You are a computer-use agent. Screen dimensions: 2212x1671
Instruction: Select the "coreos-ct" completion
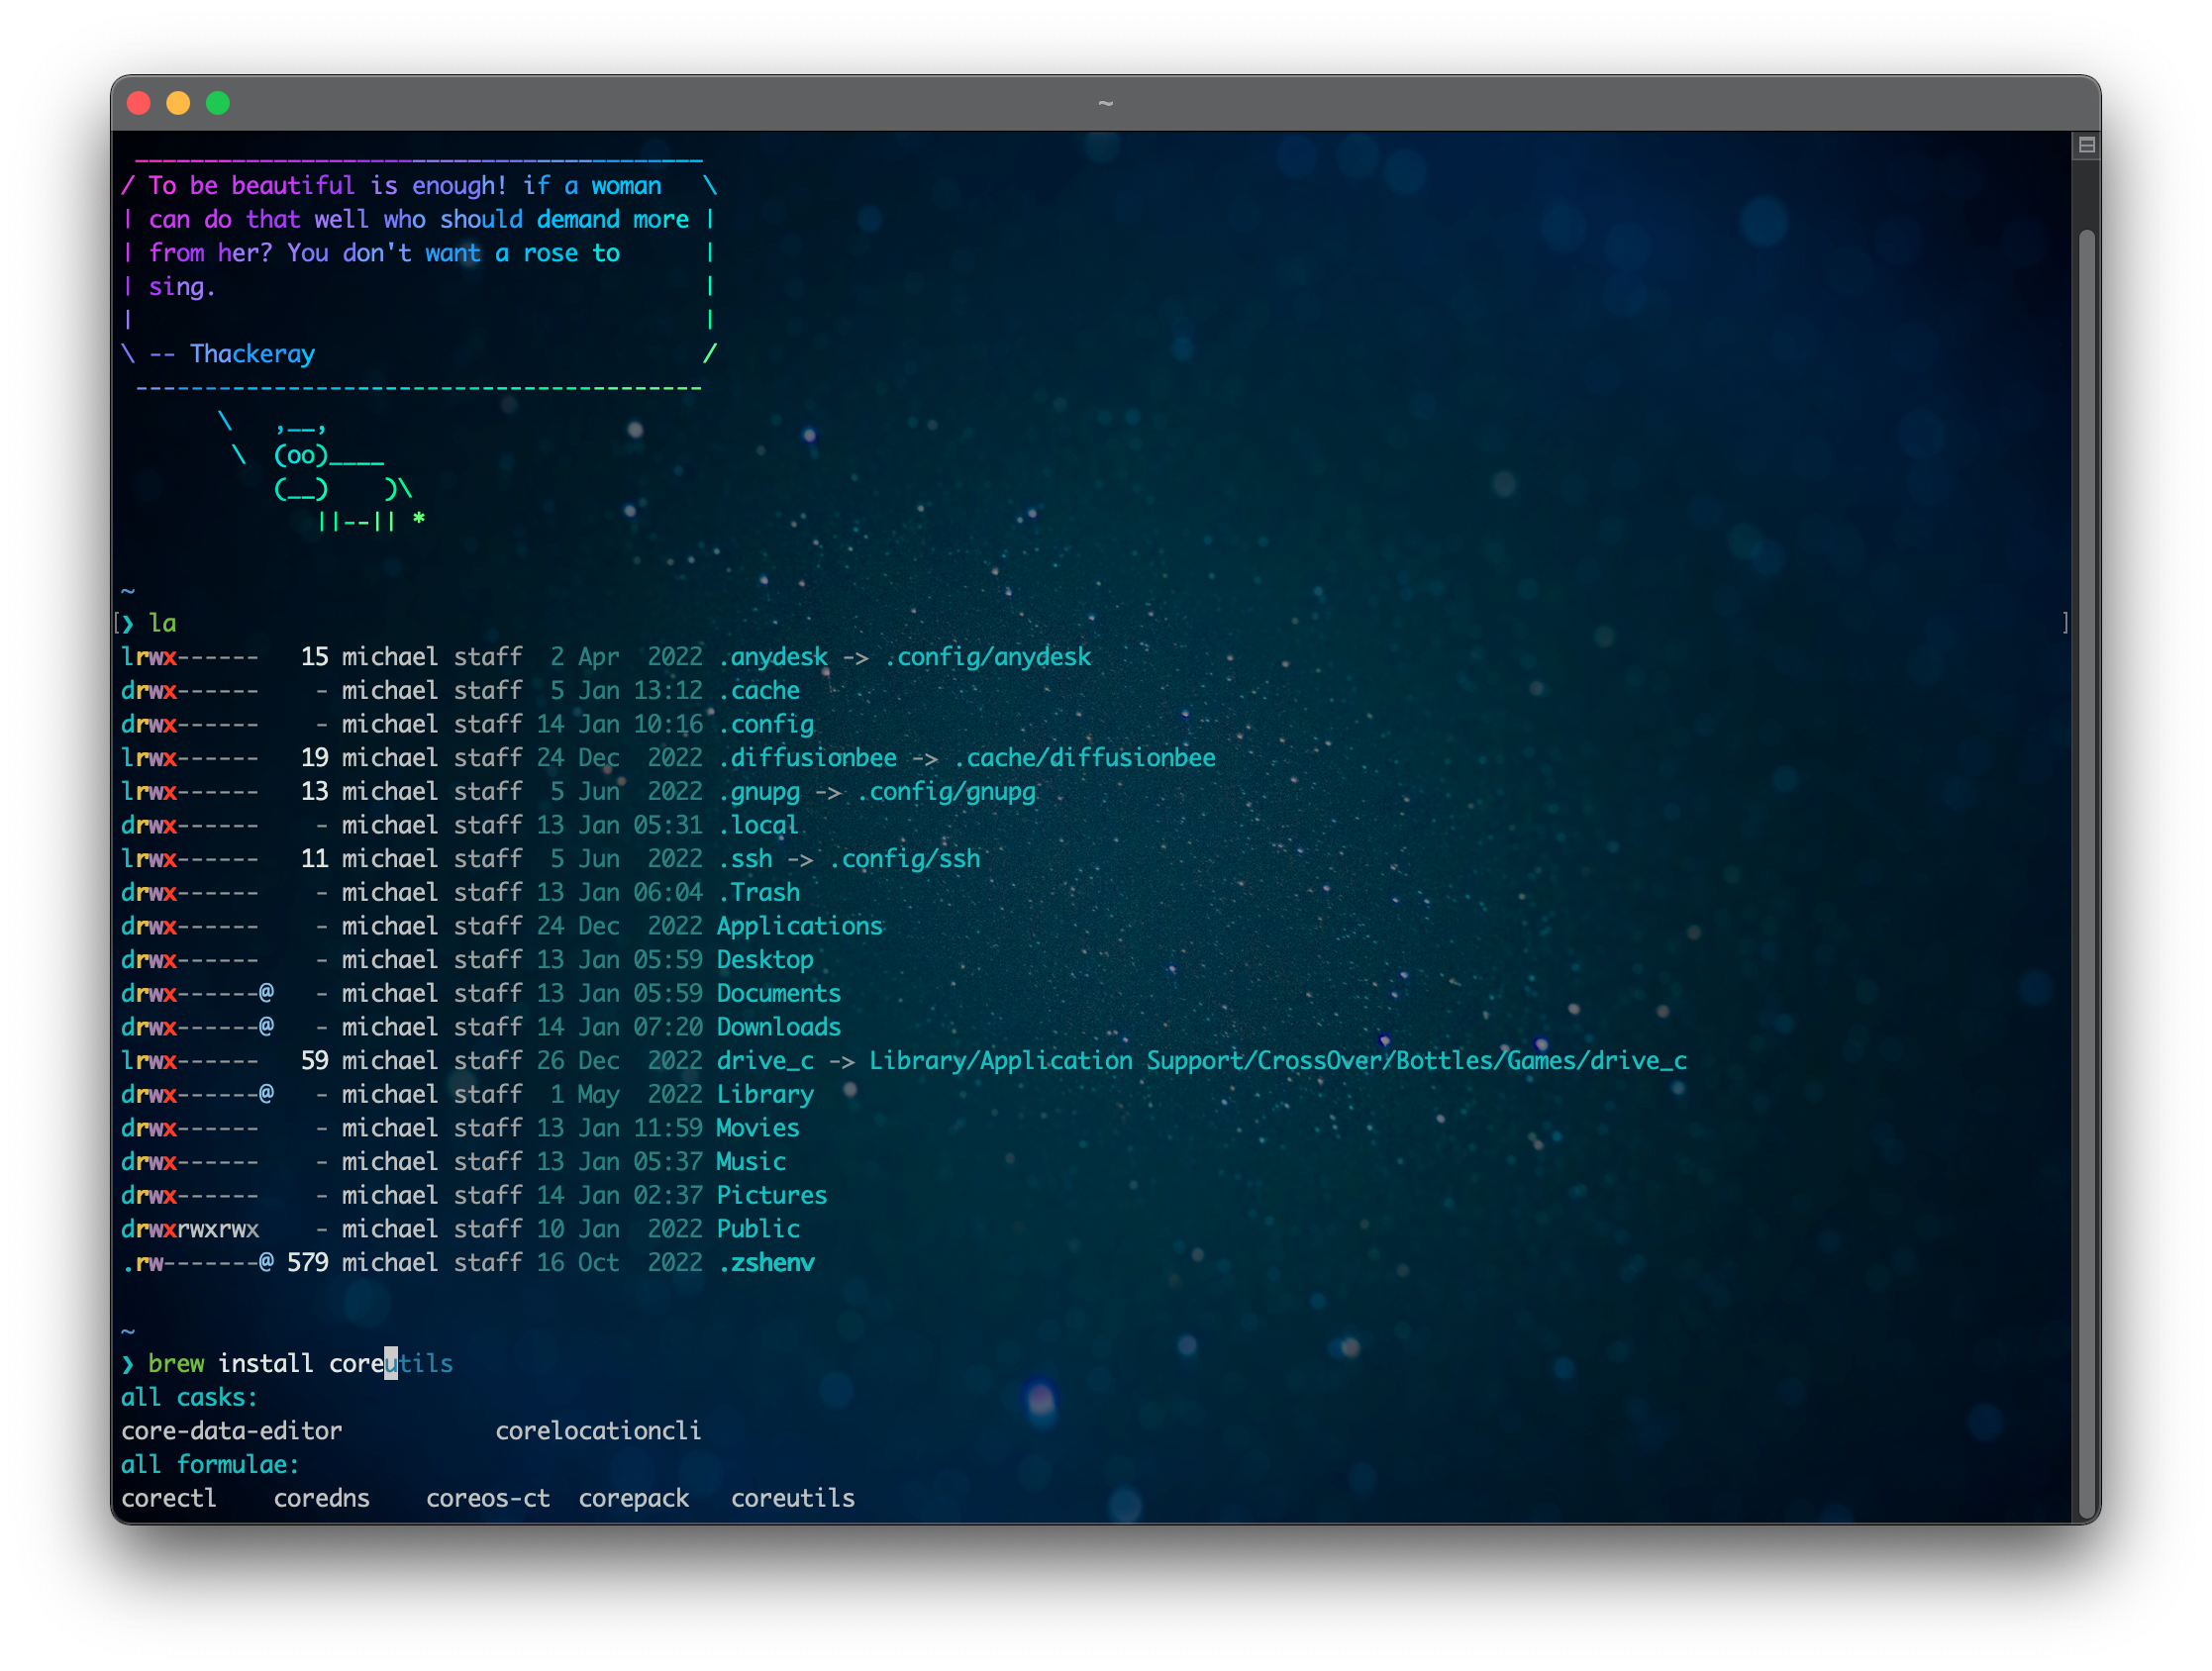pos(488,1499)
